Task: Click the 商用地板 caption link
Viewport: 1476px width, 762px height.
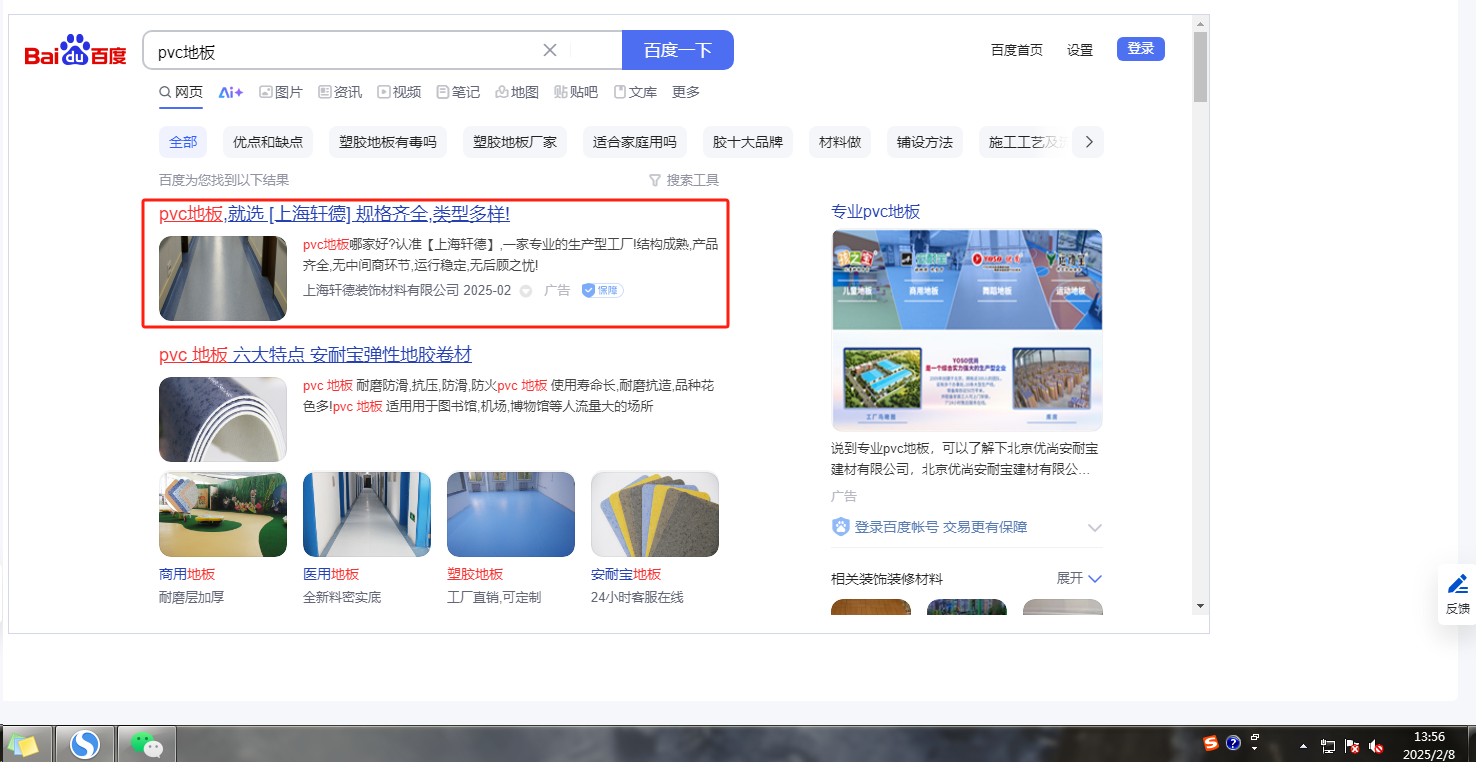Action: (x=187, y=574)
